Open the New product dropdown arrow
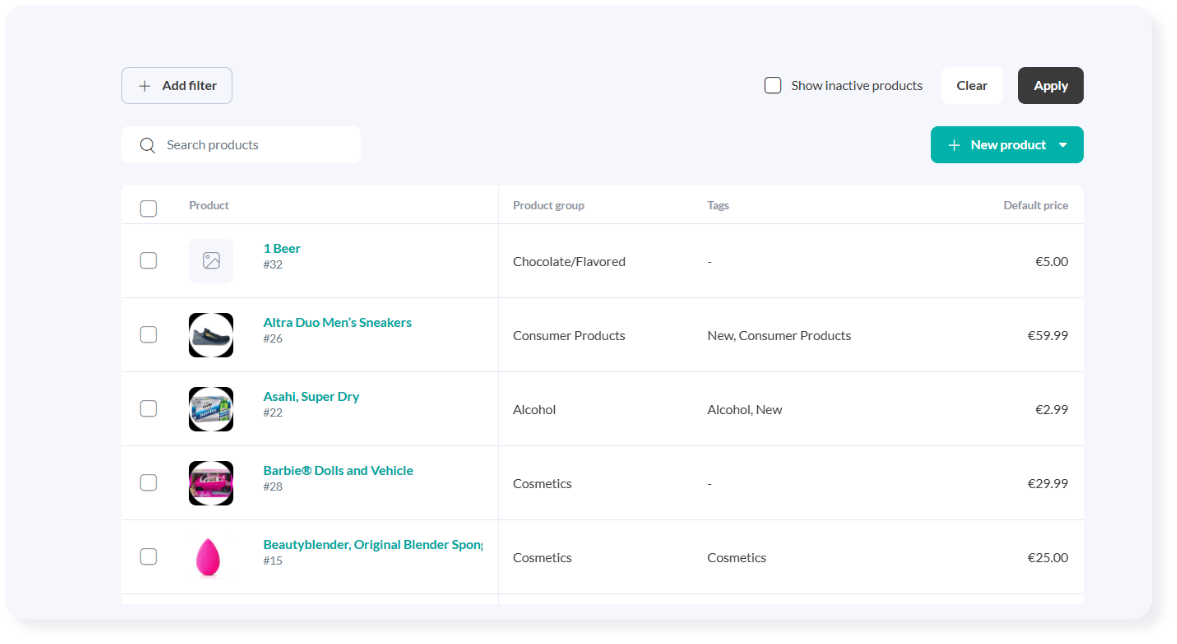The height and width of the screenshot is (644, 1177). (x=1063, y=145)
